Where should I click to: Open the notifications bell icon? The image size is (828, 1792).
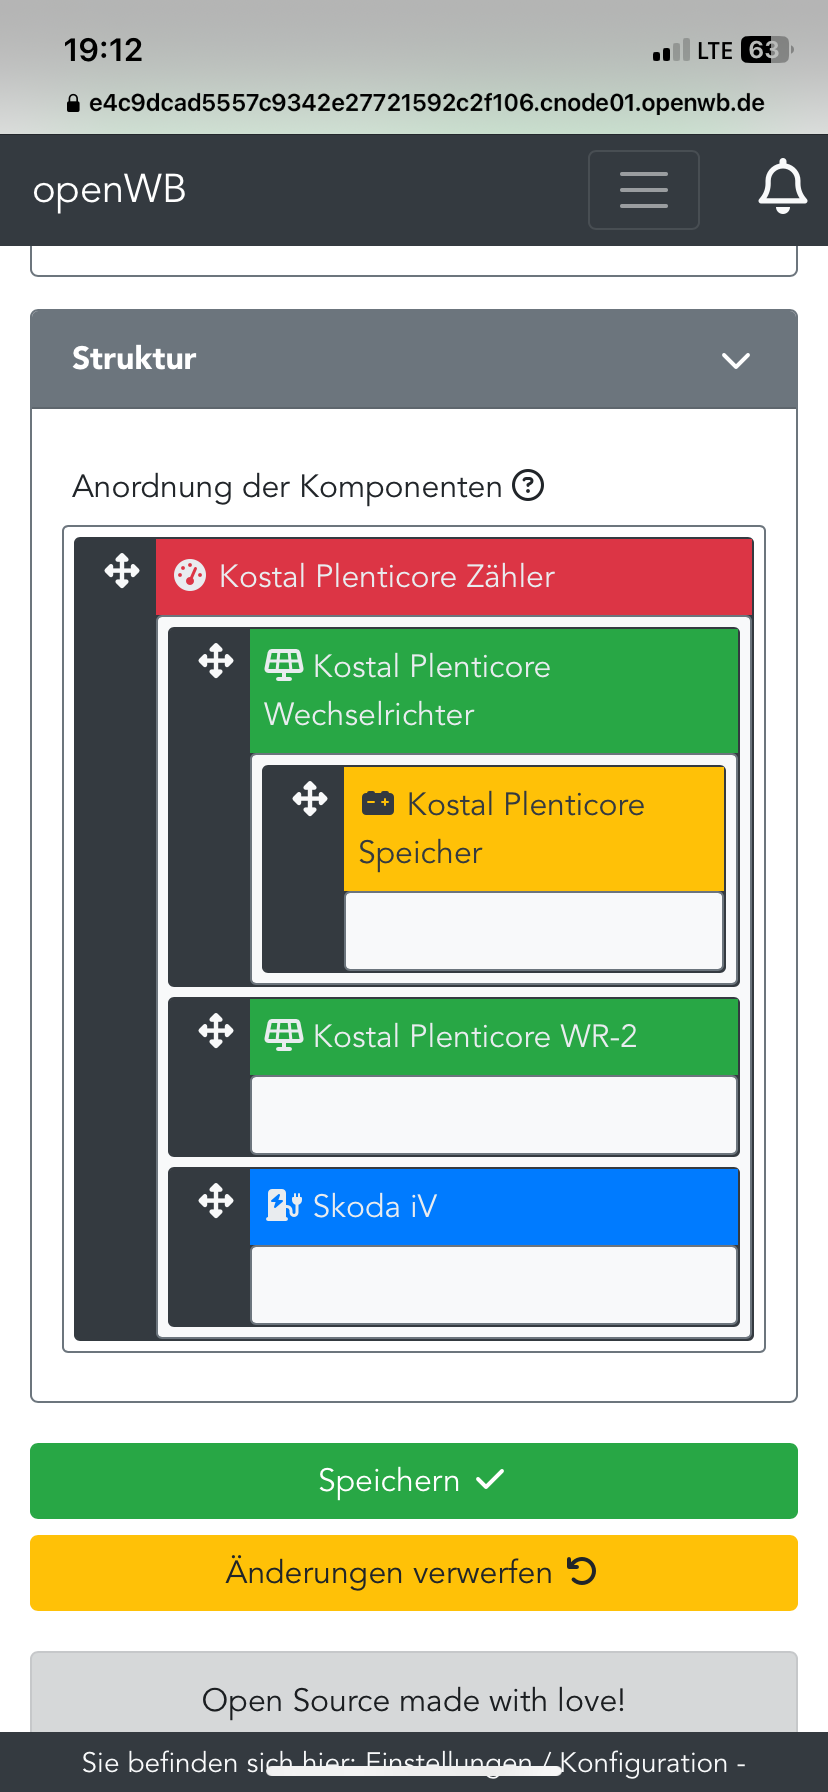pos(782,187)
